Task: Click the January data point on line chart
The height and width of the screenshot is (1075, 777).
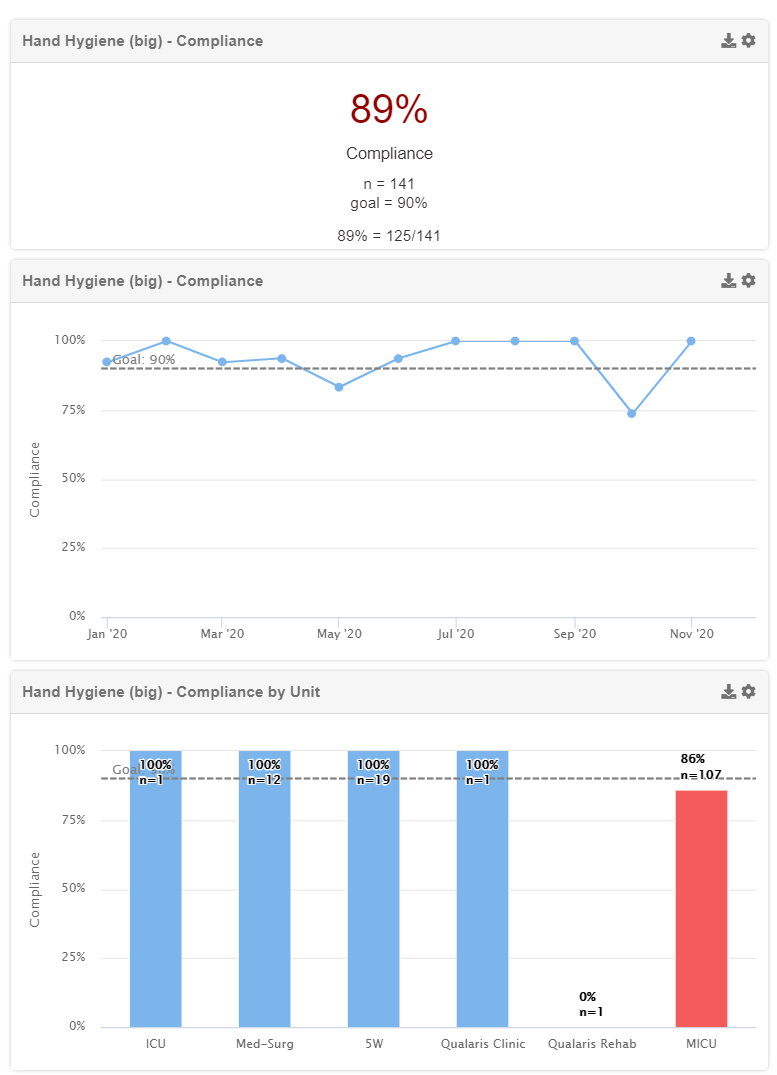Action: click(x=107, y=362)
